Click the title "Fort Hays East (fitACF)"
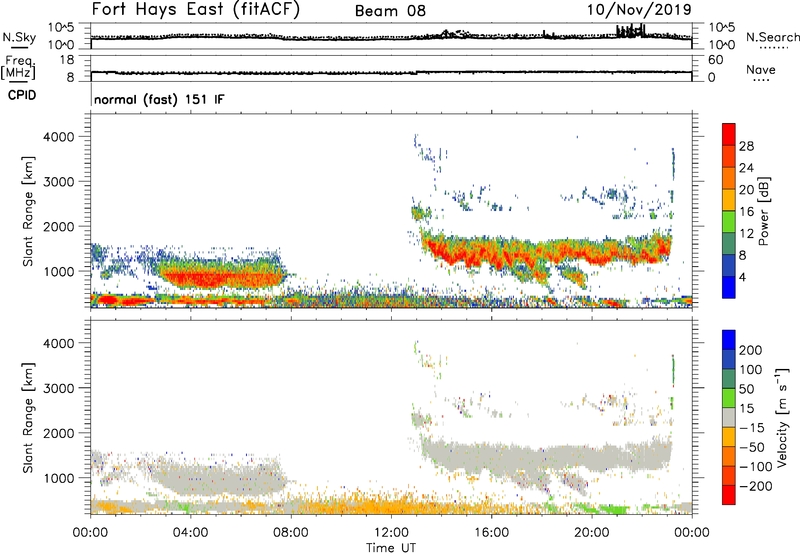This screenshot has height=554, width=800. click(196, 9)
